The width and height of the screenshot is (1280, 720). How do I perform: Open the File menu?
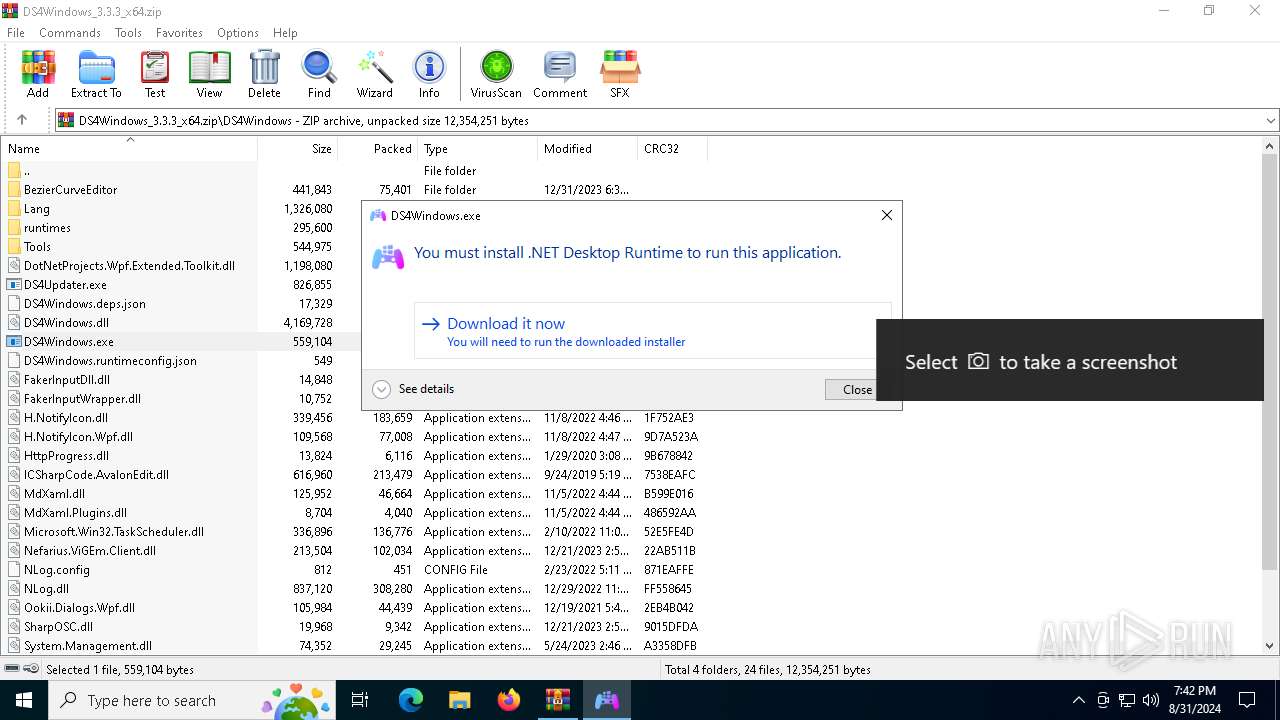(16, 32)
